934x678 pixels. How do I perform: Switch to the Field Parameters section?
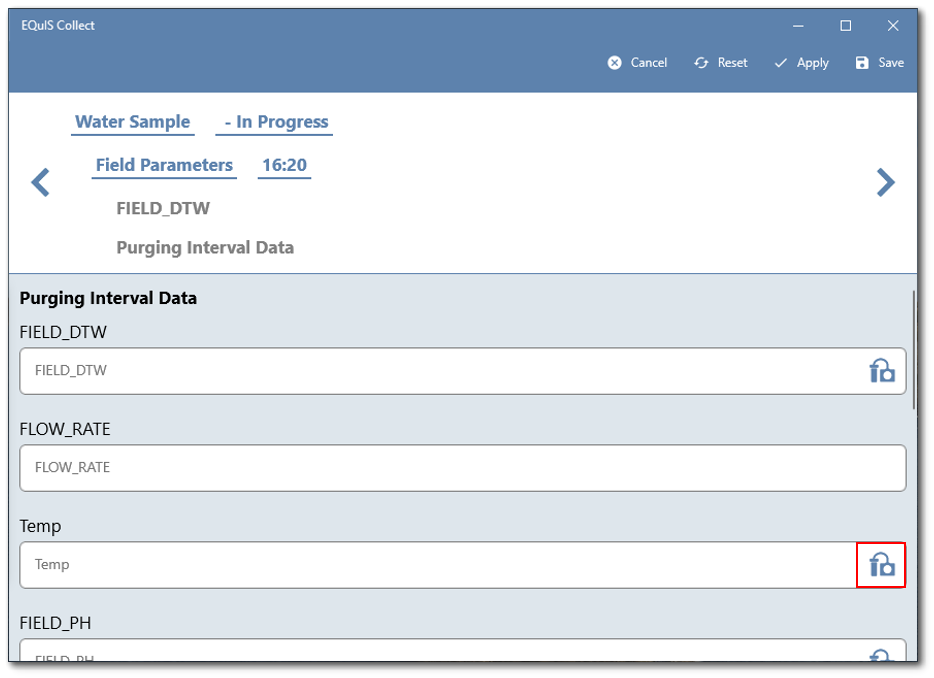coord(163,165)
